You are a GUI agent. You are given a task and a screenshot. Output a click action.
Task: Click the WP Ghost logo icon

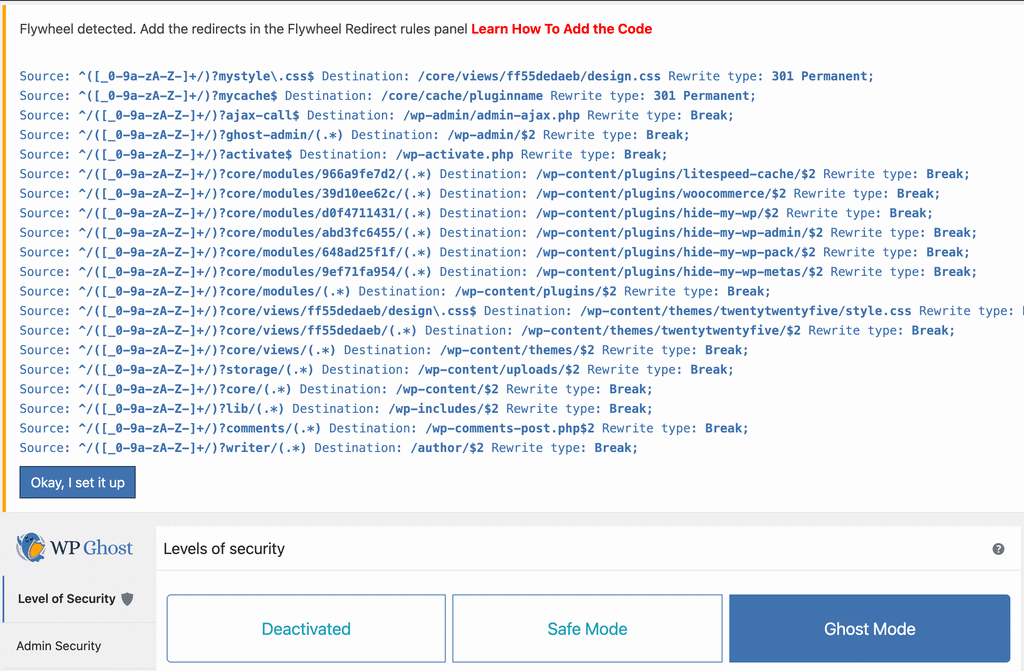click(31, 548)
